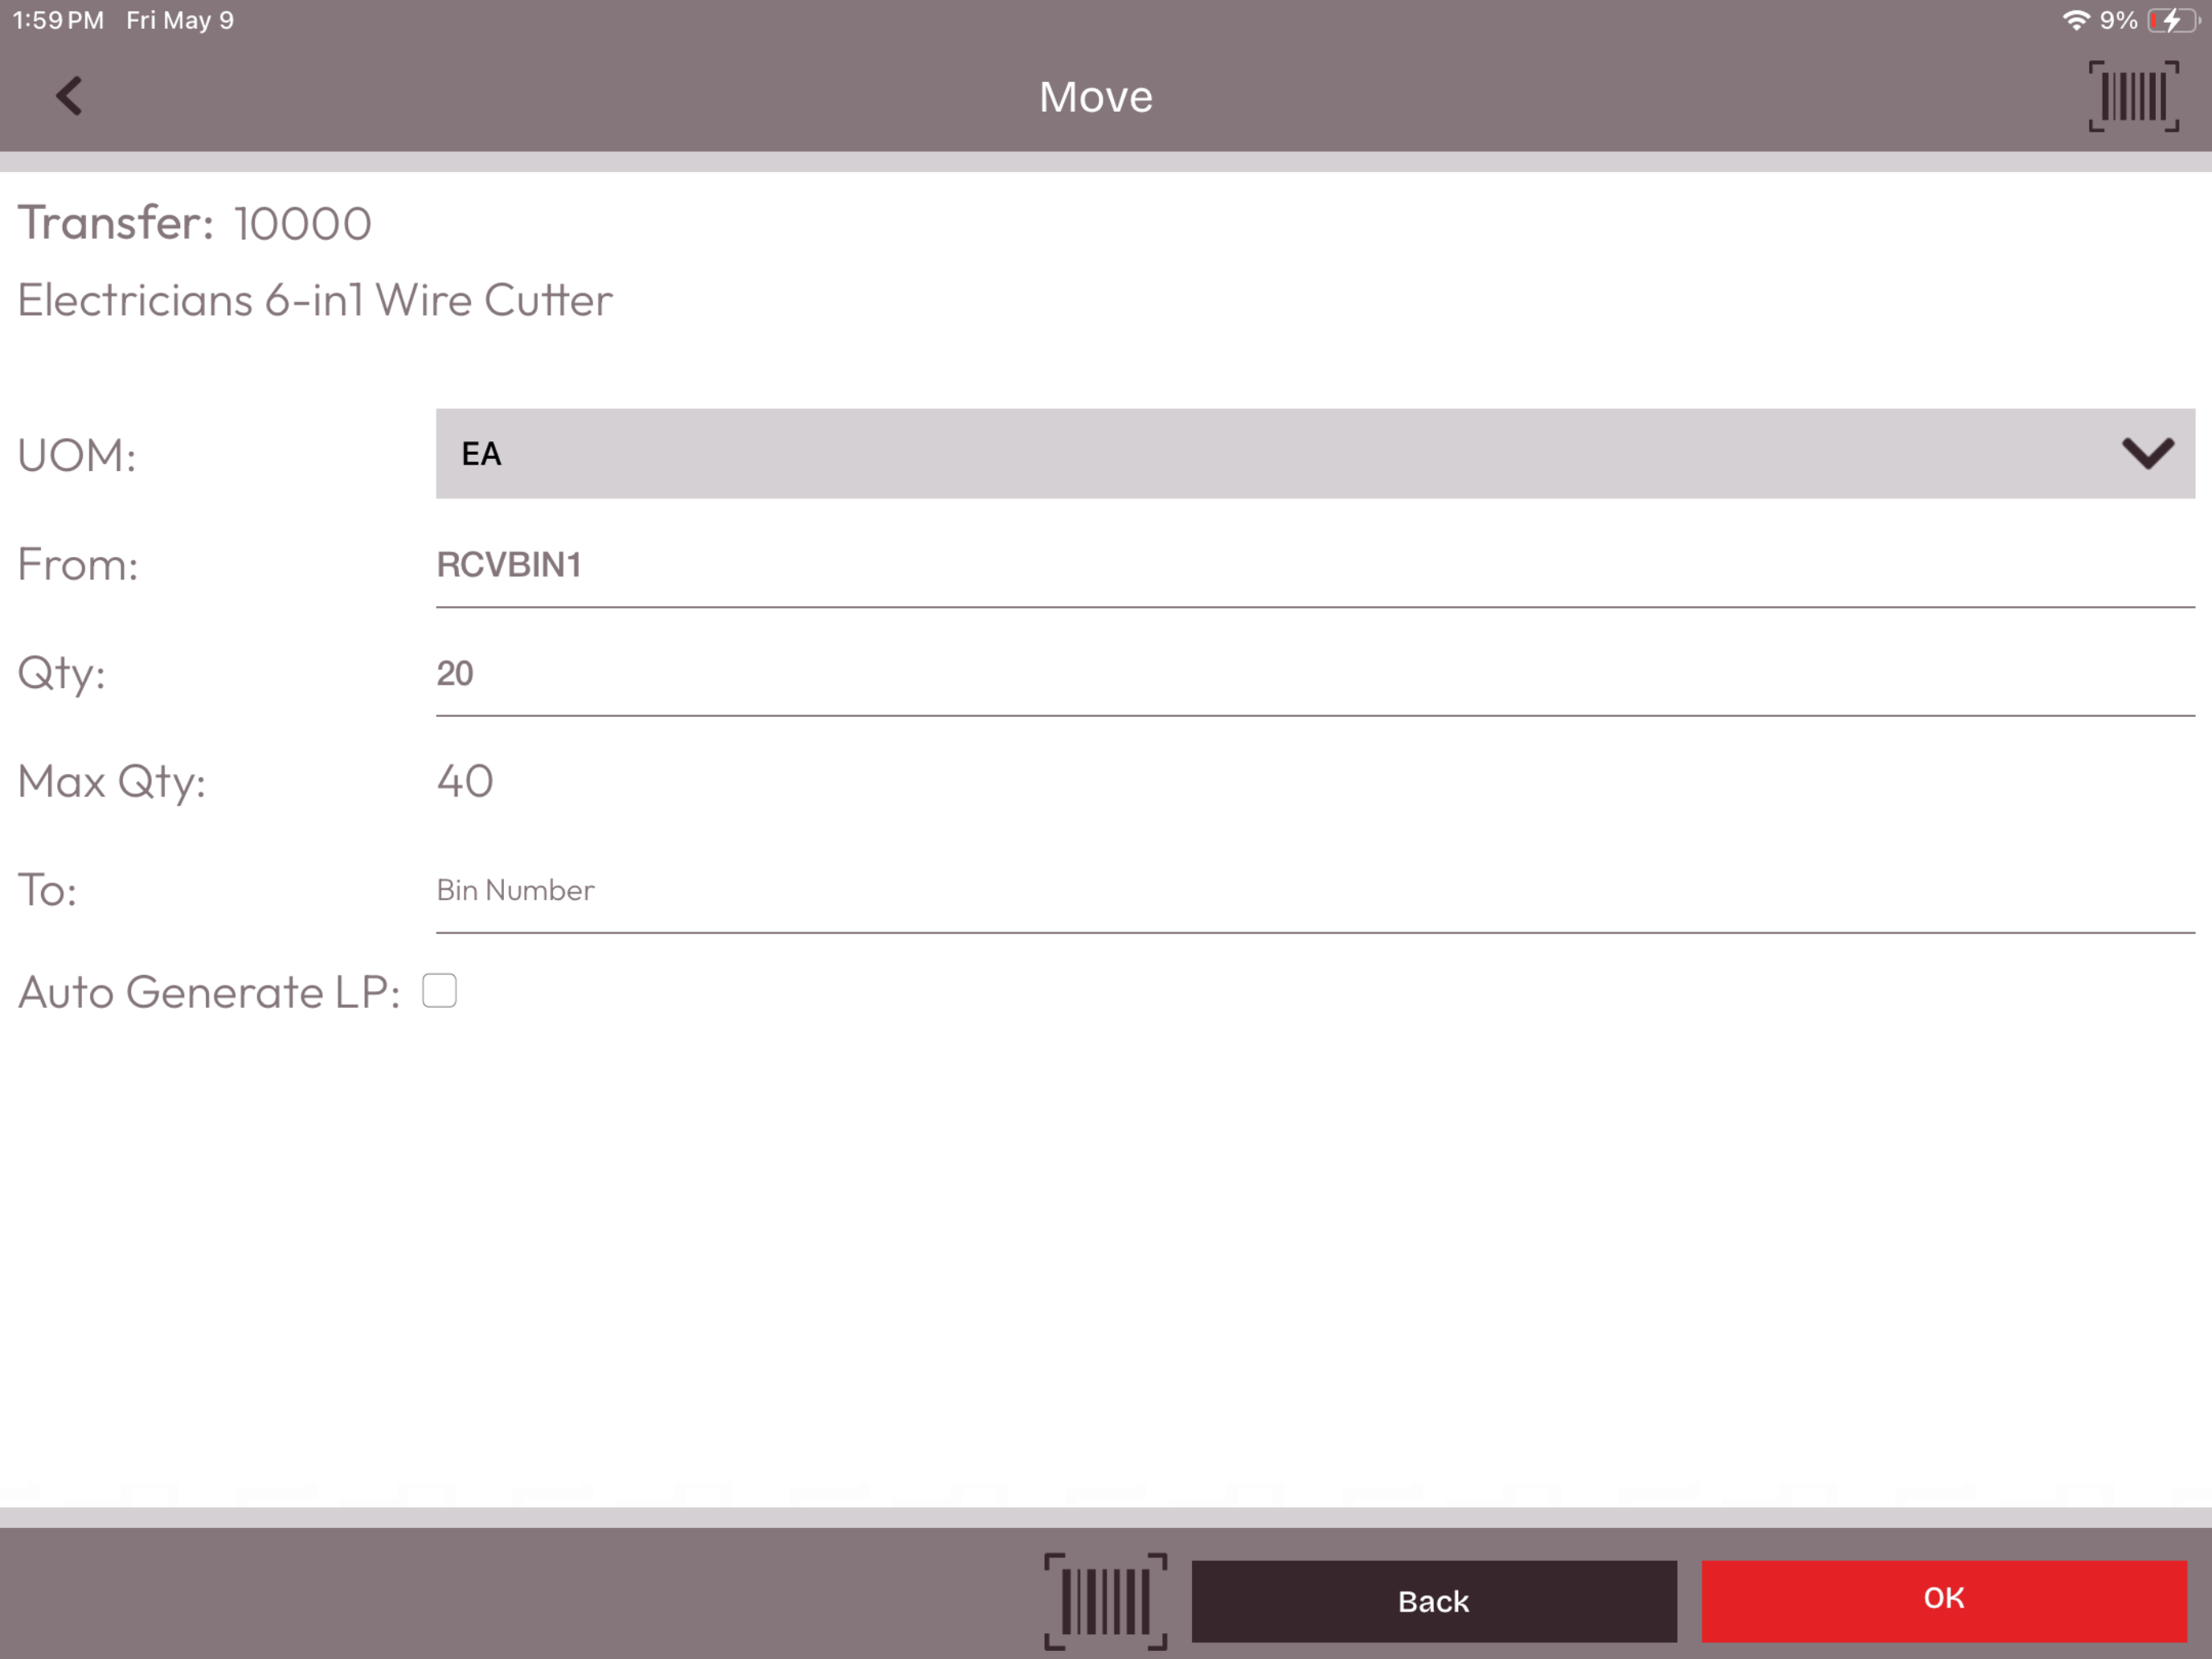Select the Qty field containing 20
This screenshot has height=1659, width=2212.
(1315, 673)
